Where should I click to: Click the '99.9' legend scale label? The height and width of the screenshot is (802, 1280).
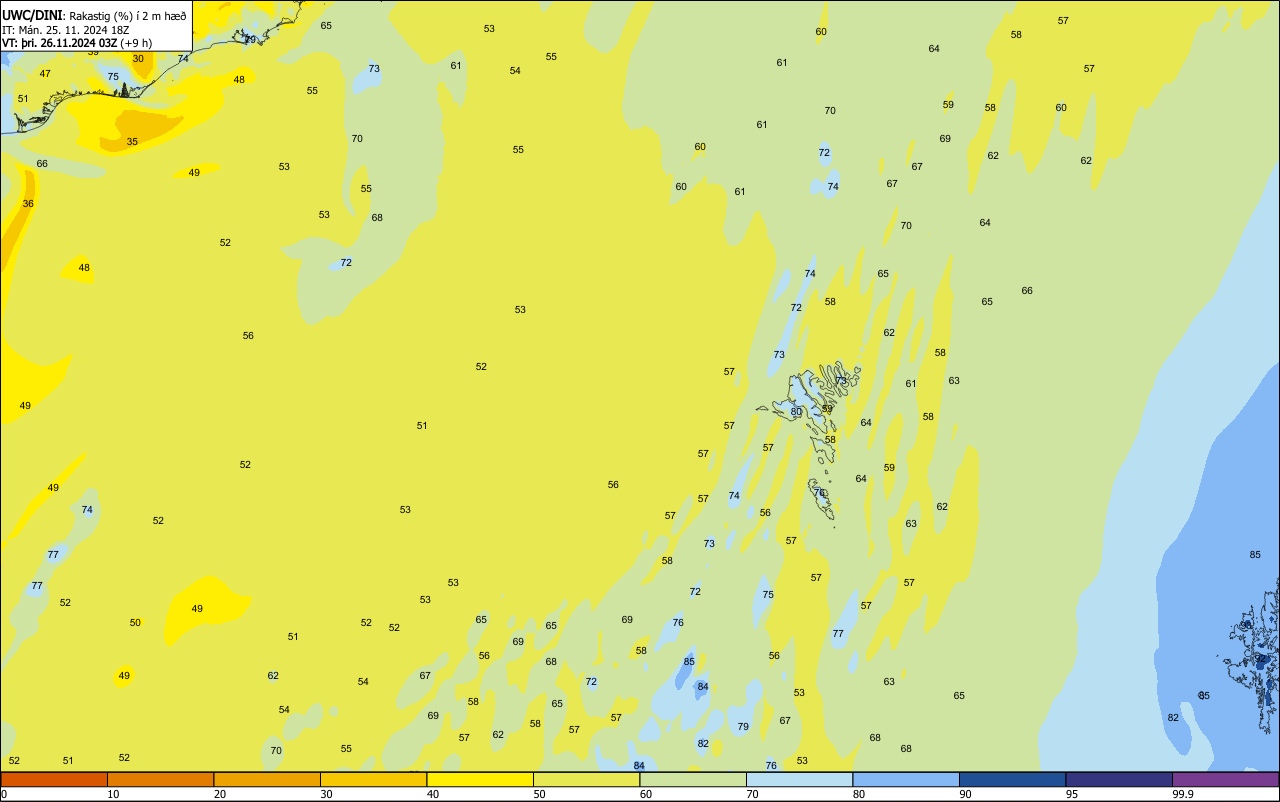coord(1182,794)
